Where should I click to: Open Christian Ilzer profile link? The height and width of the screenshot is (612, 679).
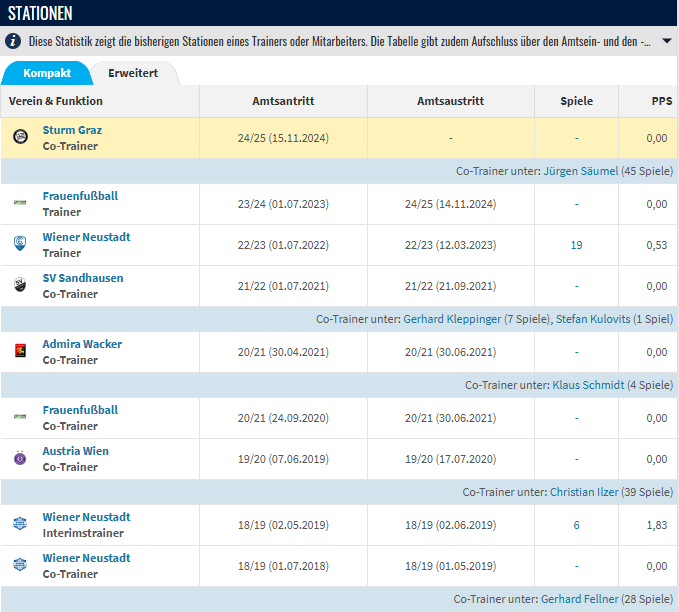(x=587, y=492)
